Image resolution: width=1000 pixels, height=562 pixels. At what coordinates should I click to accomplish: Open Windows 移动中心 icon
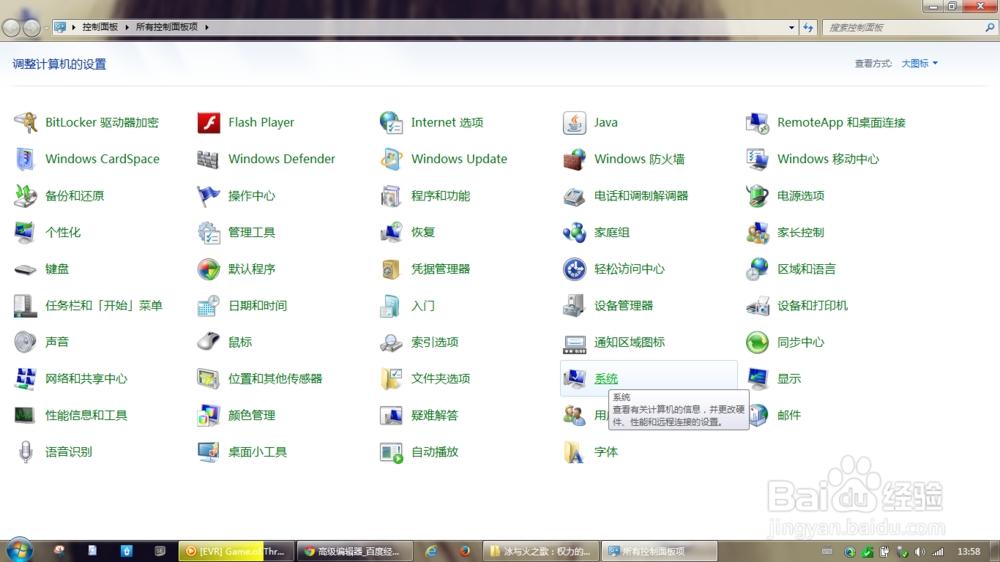coord(757,159)
